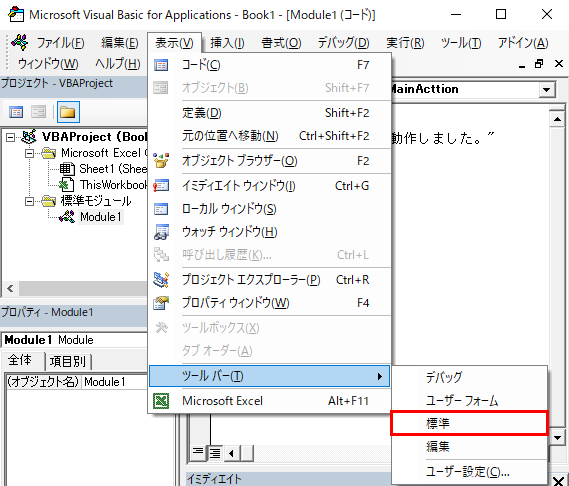Toggle the 編集 toolbar
Image resolution: width=569 pixels, height=486 pixels.
(x=469, y=446)
